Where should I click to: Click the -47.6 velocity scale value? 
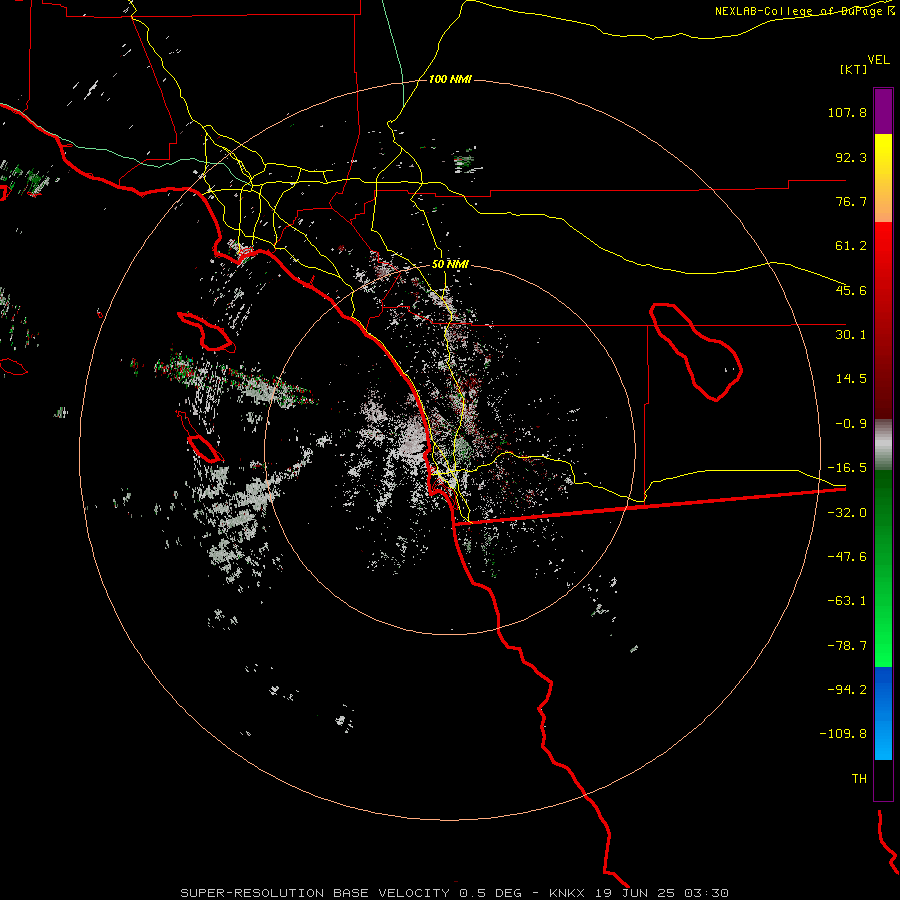click(x=847, y=557)
